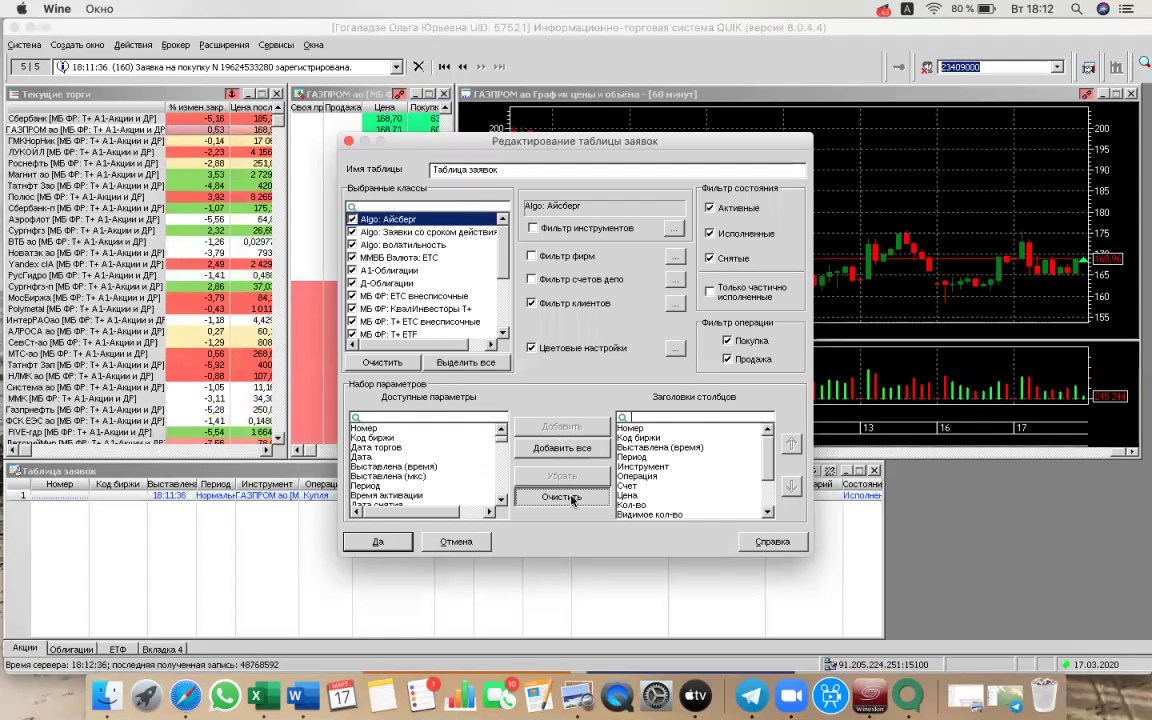
Task: Open the Система menu
Action: (x=24, y=45)
